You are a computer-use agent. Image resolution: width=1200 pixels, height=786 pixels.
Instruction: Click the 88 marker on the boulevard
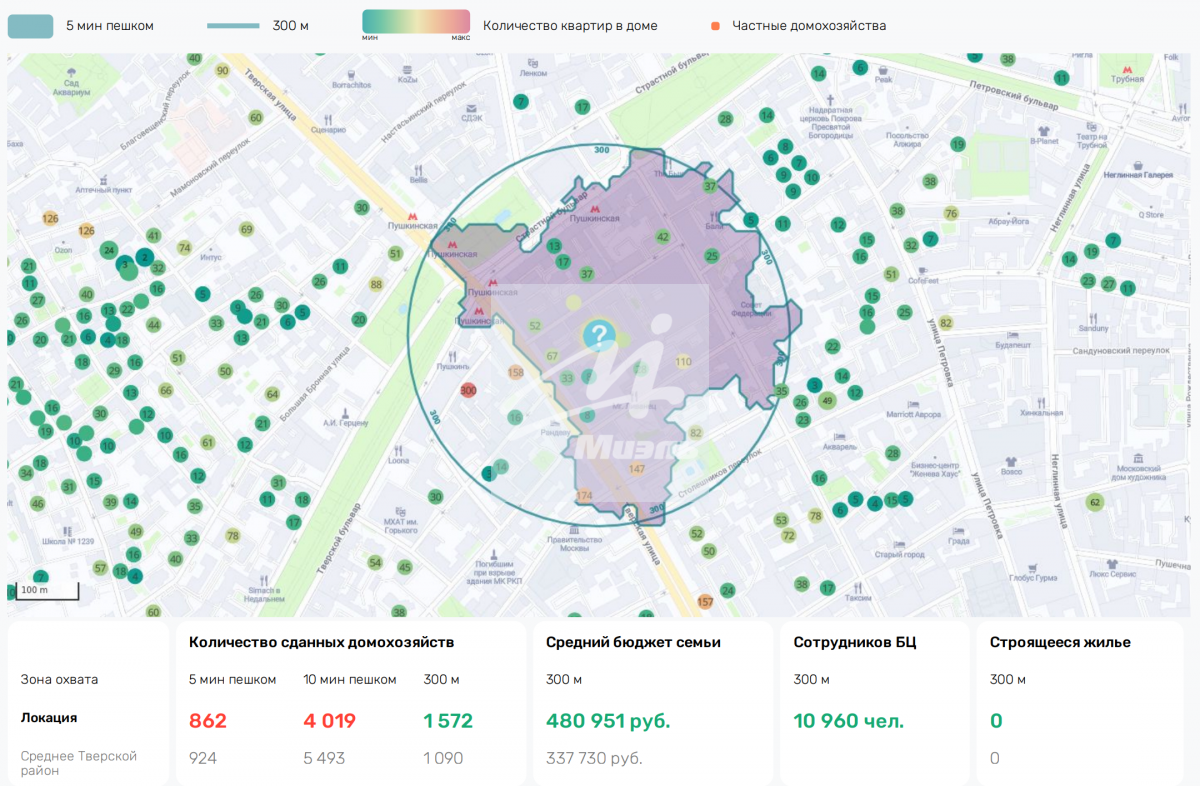click(x=376, y=285)
